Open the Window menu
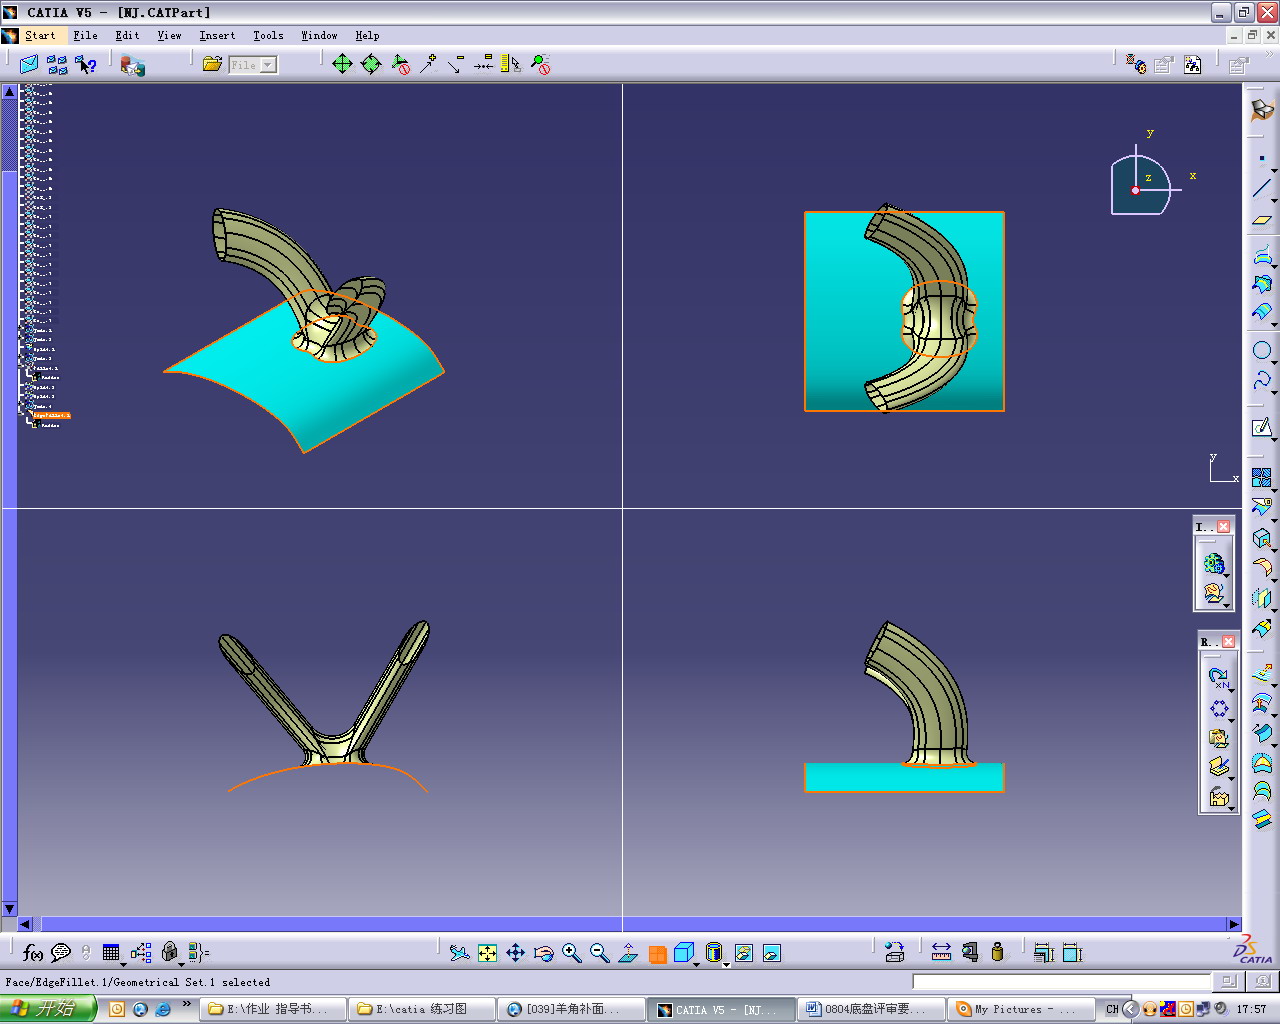The image size is (1280, 1024). tap(319, 35)
